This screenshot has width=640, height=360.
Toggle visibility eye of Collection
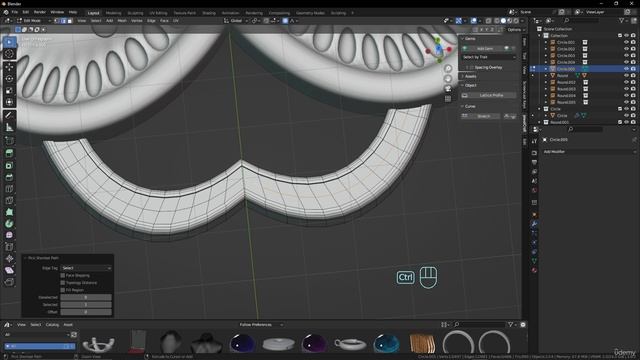626,36
